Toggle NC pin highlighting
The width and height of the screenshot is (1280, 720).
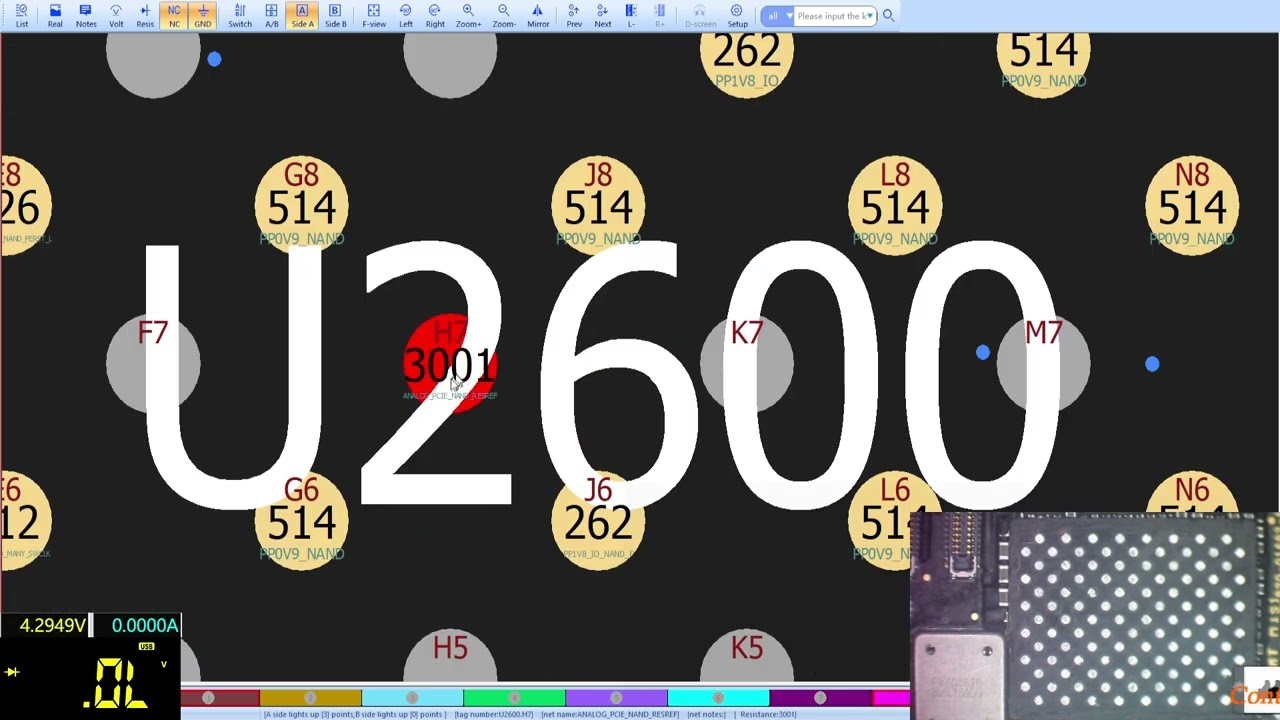[174, 15]
